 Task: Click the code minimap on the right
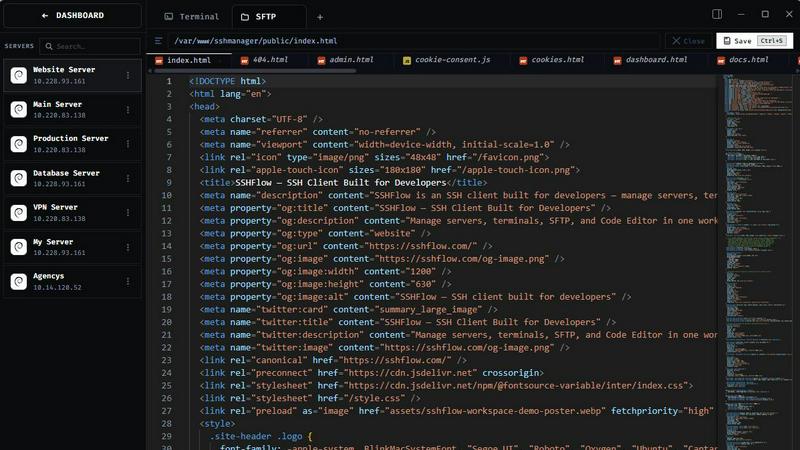pos(757,260)
